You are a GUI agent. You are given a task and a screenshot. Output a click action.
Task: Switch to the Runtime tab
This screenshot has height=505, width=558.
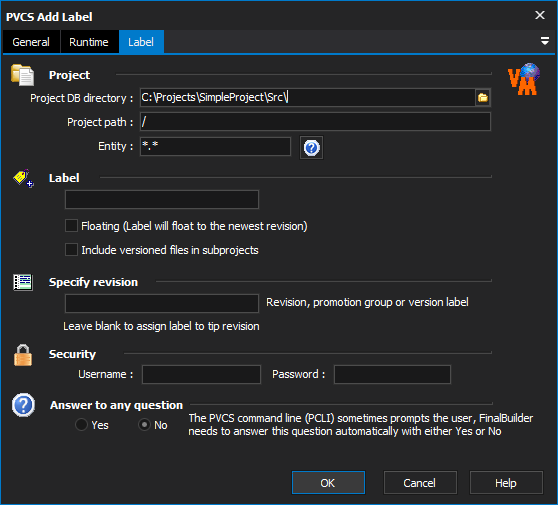(89, 42)
